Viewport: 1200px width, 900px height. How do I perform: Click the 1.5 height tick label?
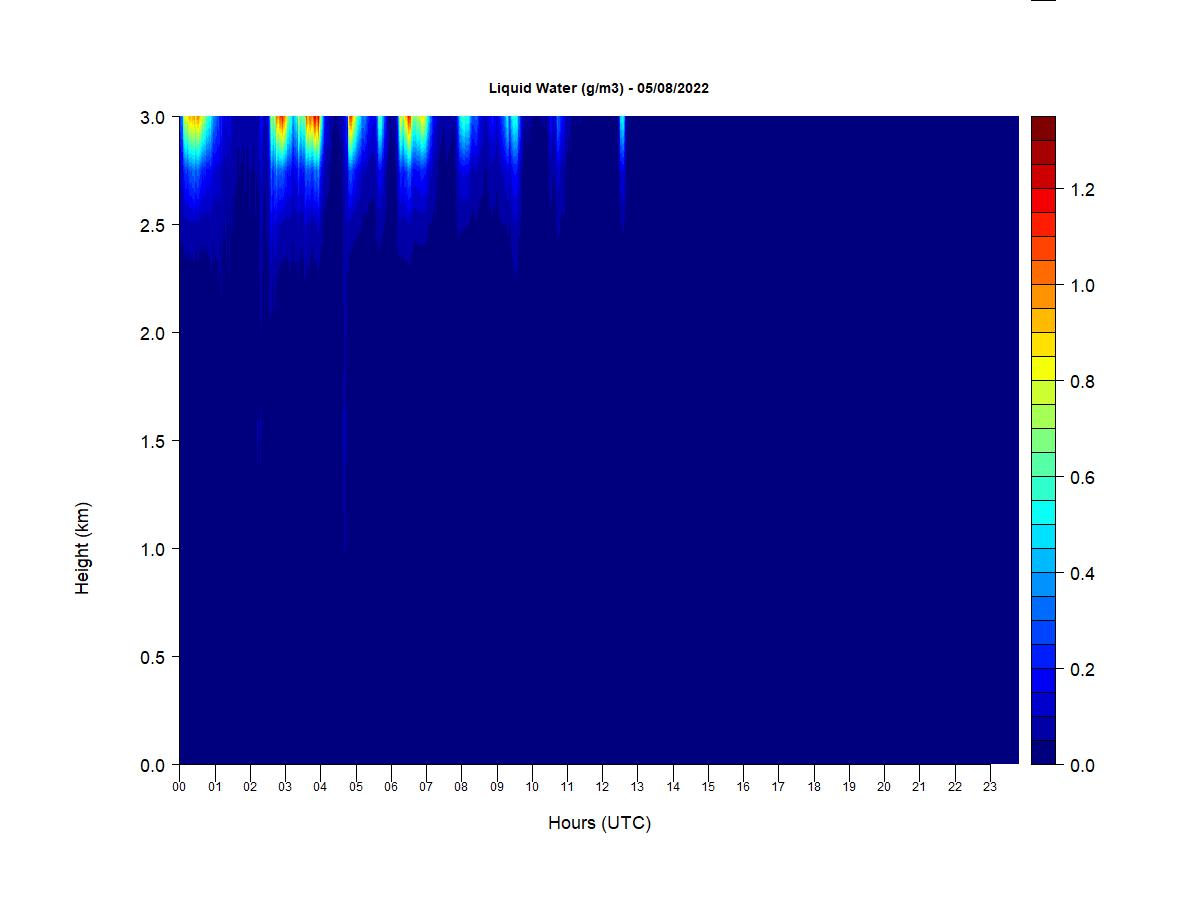tap(153, 441)
